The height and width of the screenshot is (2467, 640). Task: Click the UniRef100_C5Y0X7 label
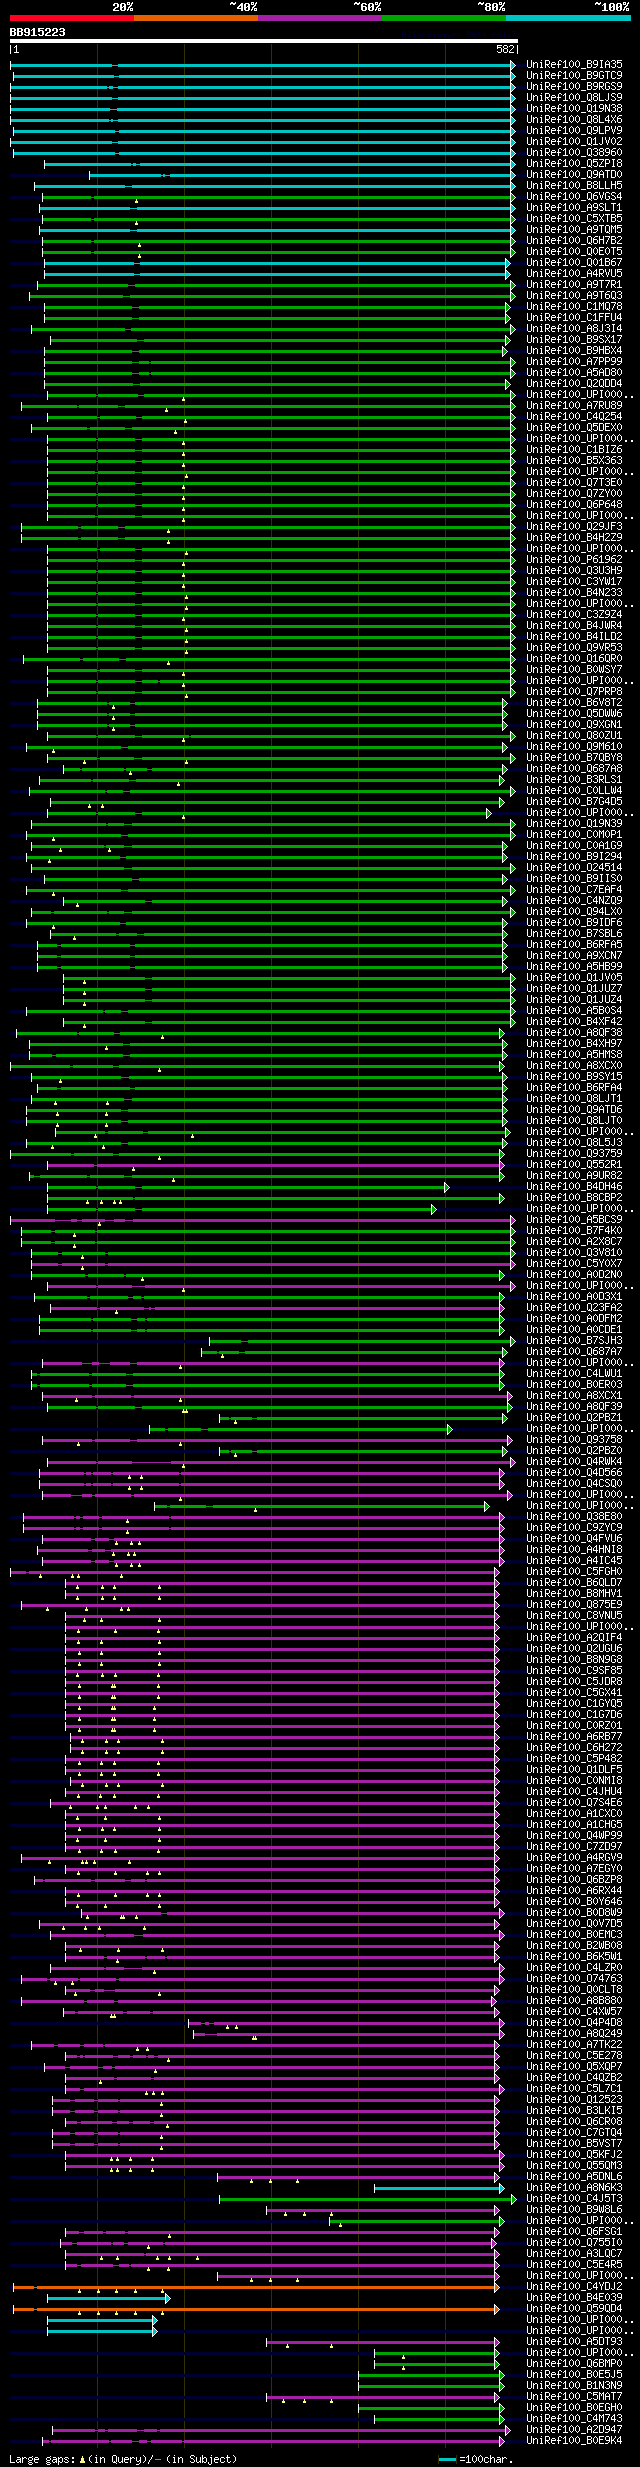click(574, 1264)
